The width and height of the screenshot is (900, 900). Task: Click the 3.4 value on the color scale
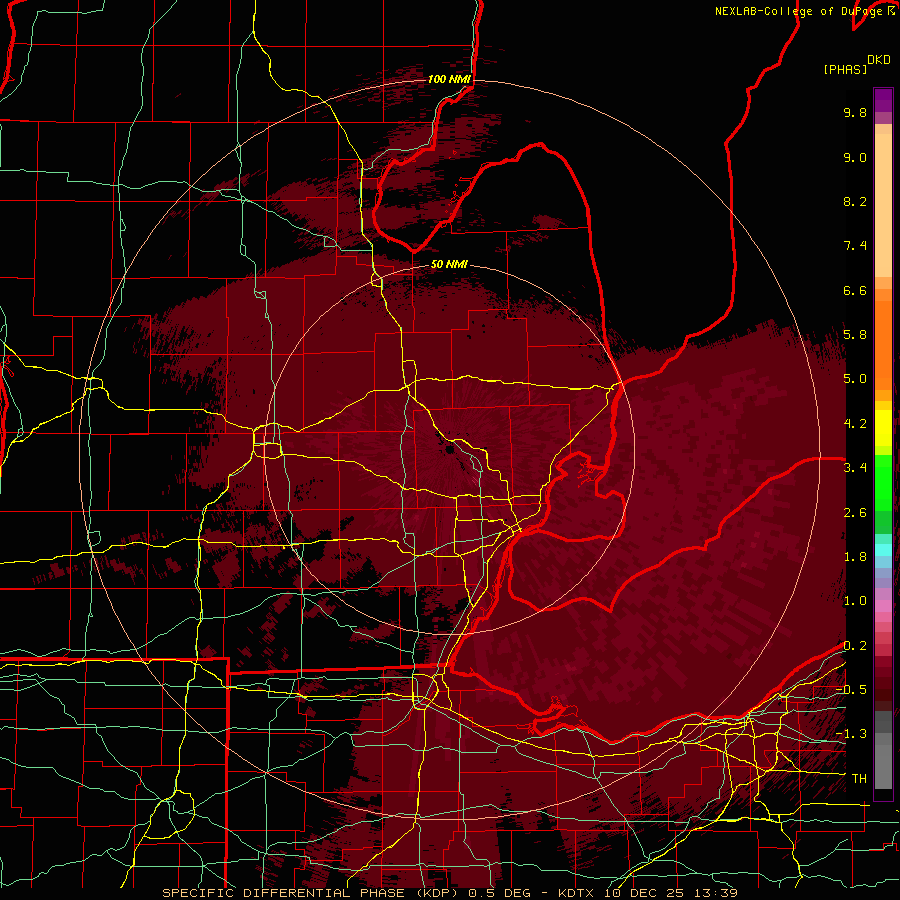tap(855, 468)
